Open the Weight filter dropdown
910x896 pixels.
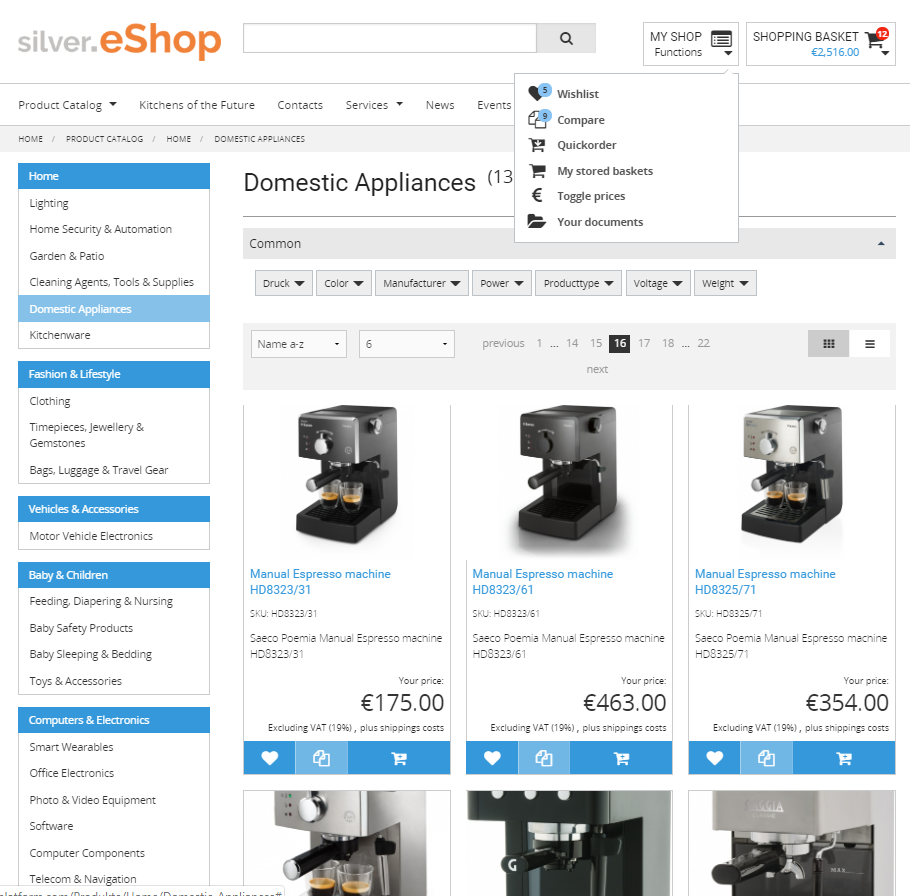pyautogui.click(x=725, y=283)
